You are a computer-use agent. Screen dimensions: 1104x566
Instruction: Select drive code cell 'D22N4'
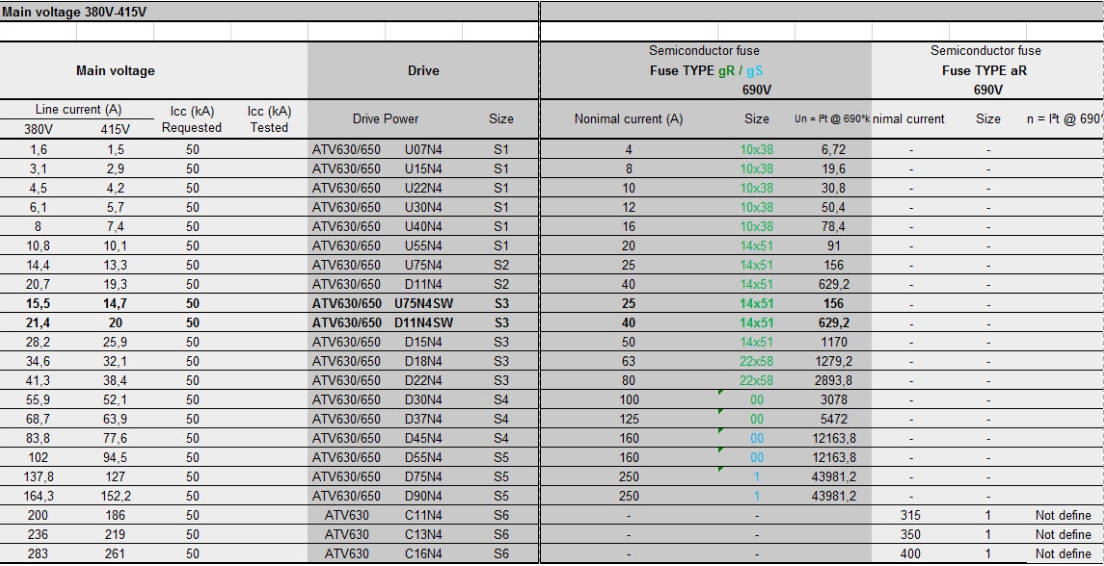click(423, 381)
